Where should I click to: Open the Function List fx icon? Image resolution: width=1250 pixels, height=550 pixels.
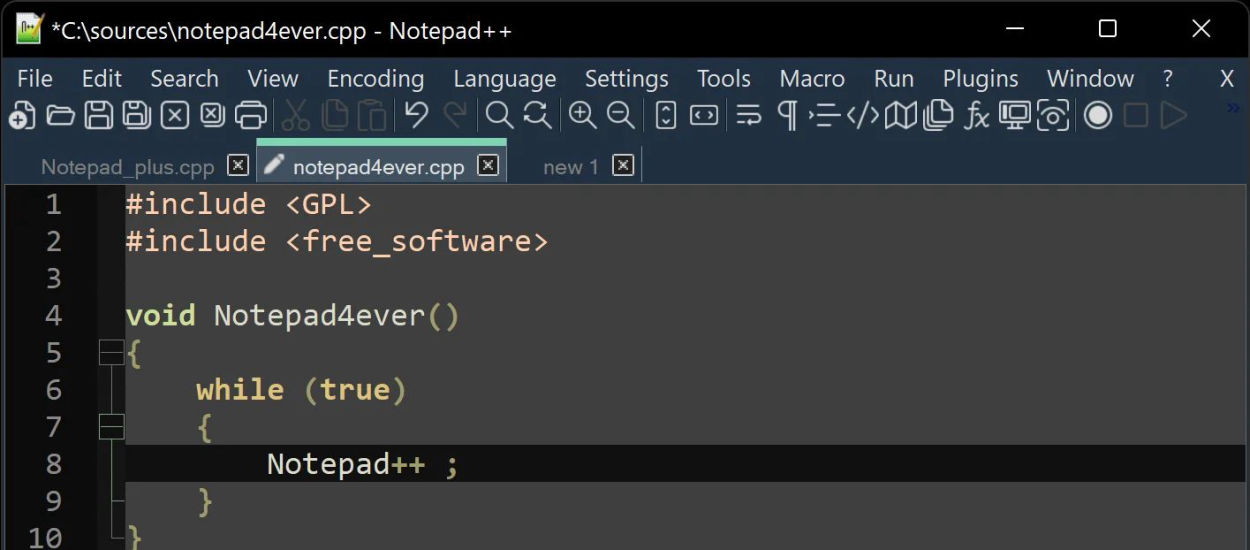coord(976,116)
